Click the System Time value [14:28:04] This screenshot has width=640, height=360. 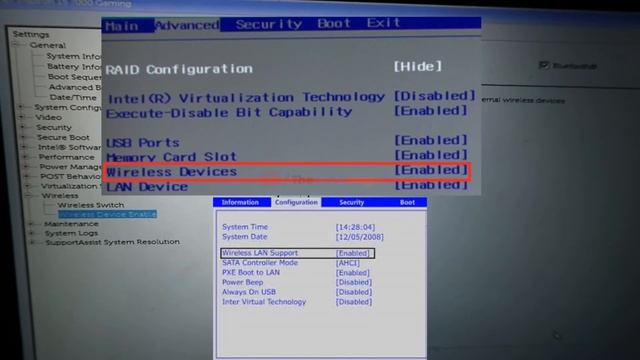tap(355, 227)
